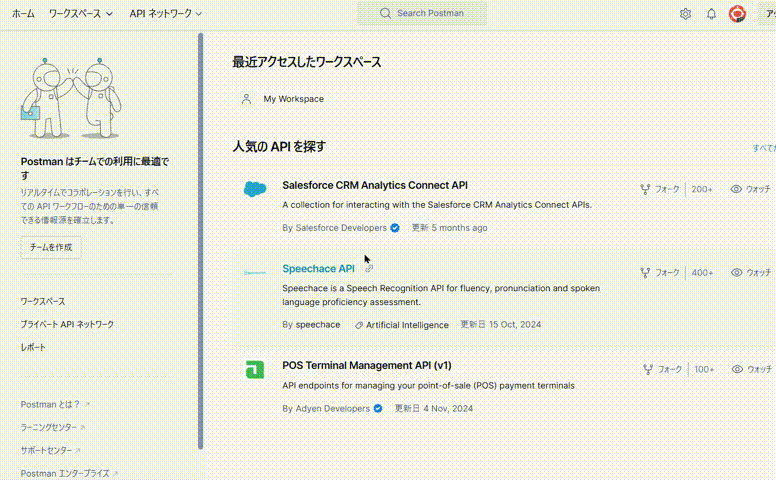Watch the Speechace API collection
Screen dimensions: 776x480
coord(751,273)
